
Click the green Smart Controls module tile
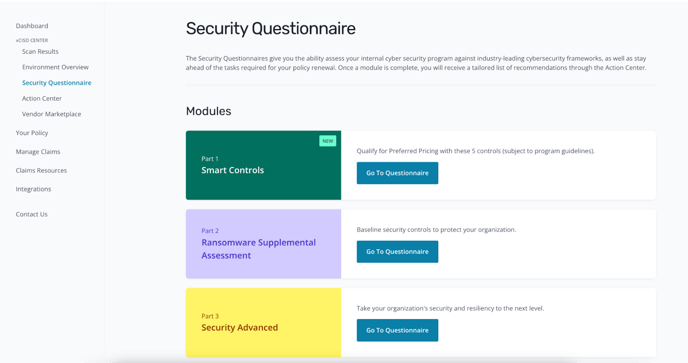[x=263, y=165]
